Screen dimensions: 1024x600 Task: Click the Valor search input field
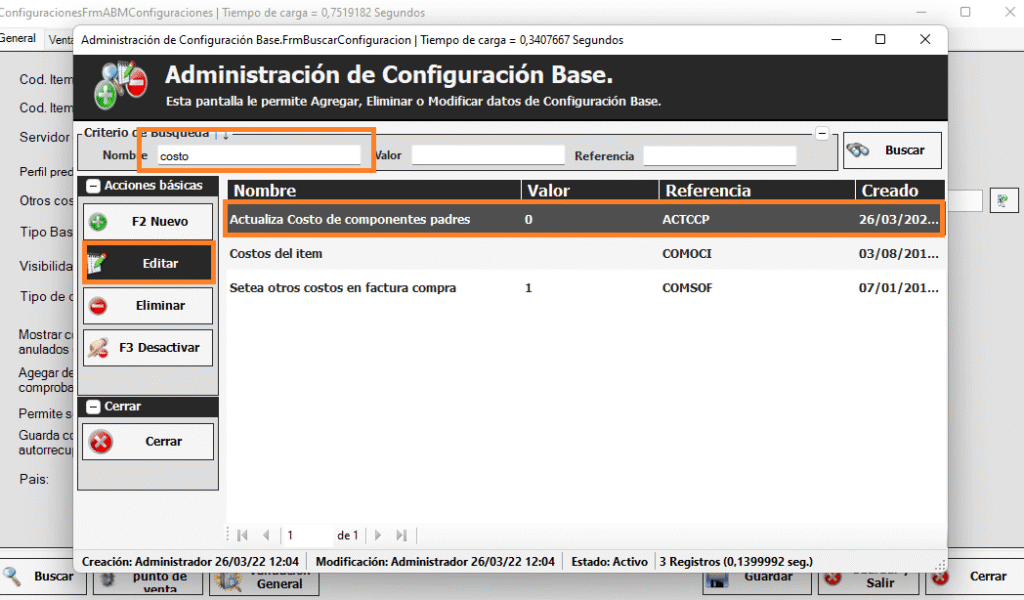tap(488, 156)
